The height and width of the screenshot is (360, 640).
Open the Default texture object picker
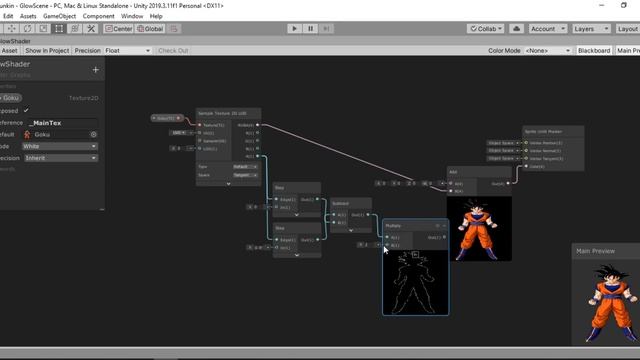(x=93, y=134)
